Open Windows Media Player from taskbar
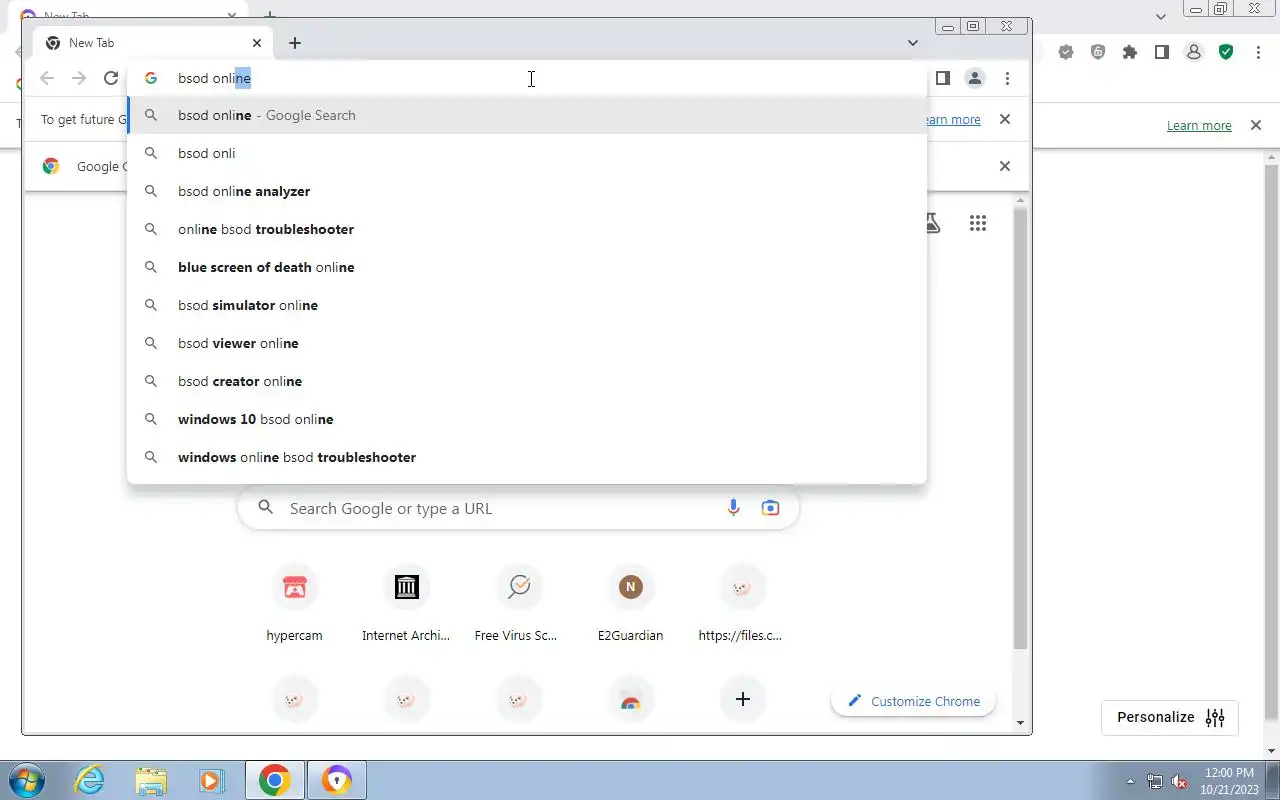Viewport: 1280px width, 800px height. point(211,780)
